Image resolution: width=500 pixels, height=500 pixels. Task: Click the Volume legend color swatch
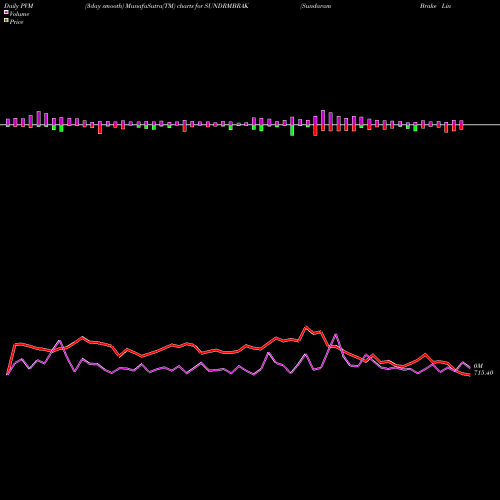point(6,12)
